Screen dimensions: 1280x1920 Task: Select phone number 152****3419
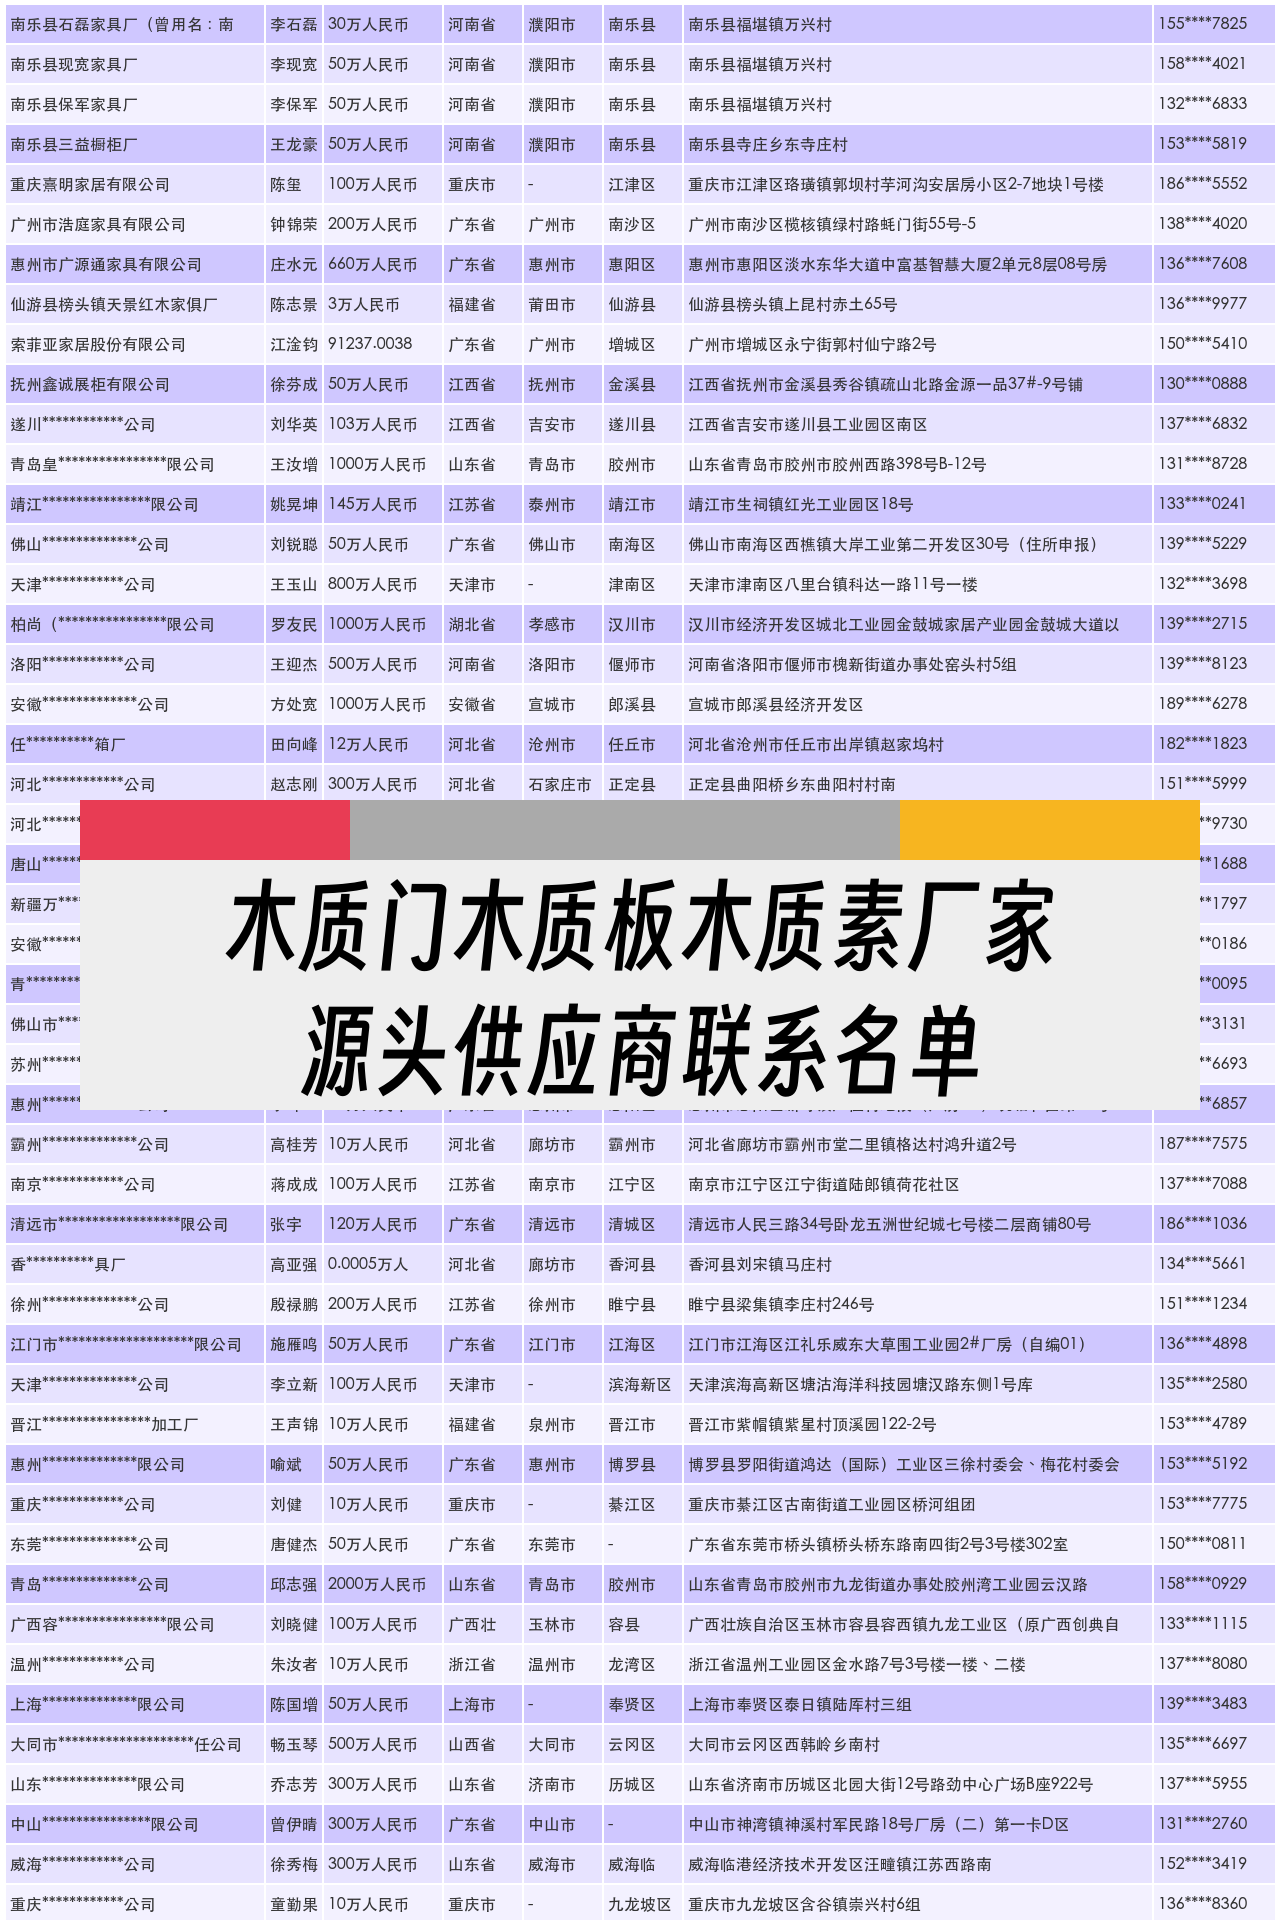pos(1202,1864)
